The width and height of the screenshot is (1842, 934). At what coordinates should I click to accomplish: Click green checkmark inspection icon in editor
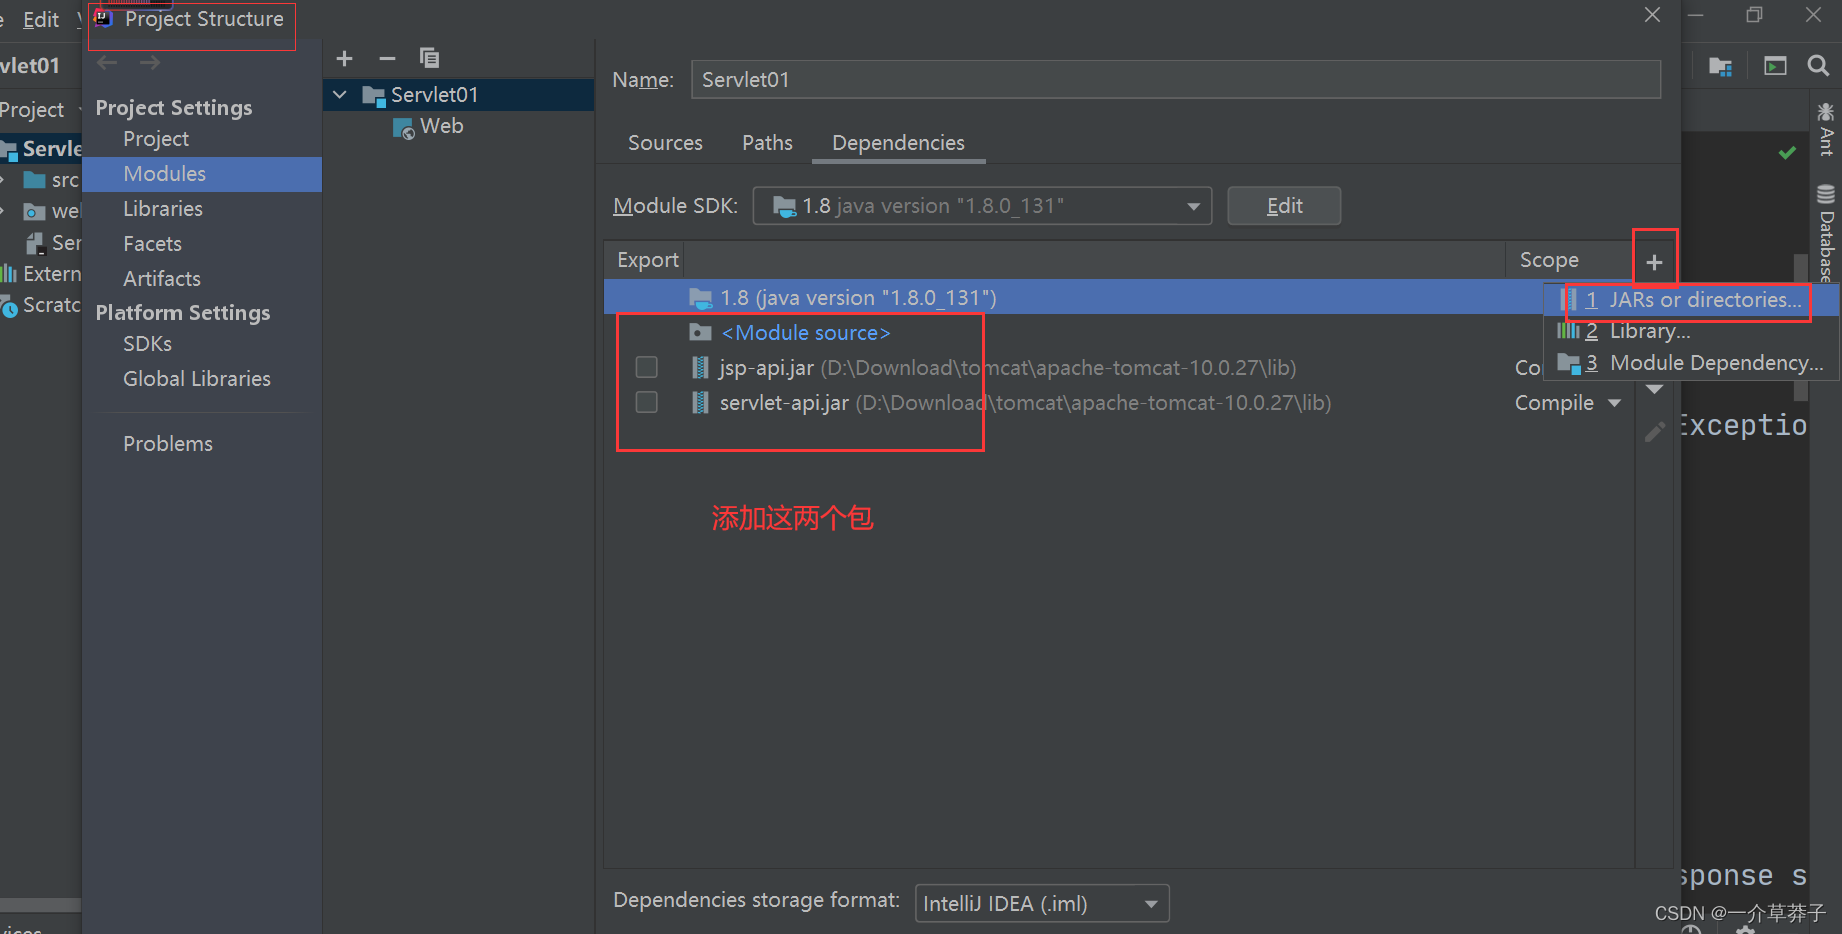[1787, 153]
